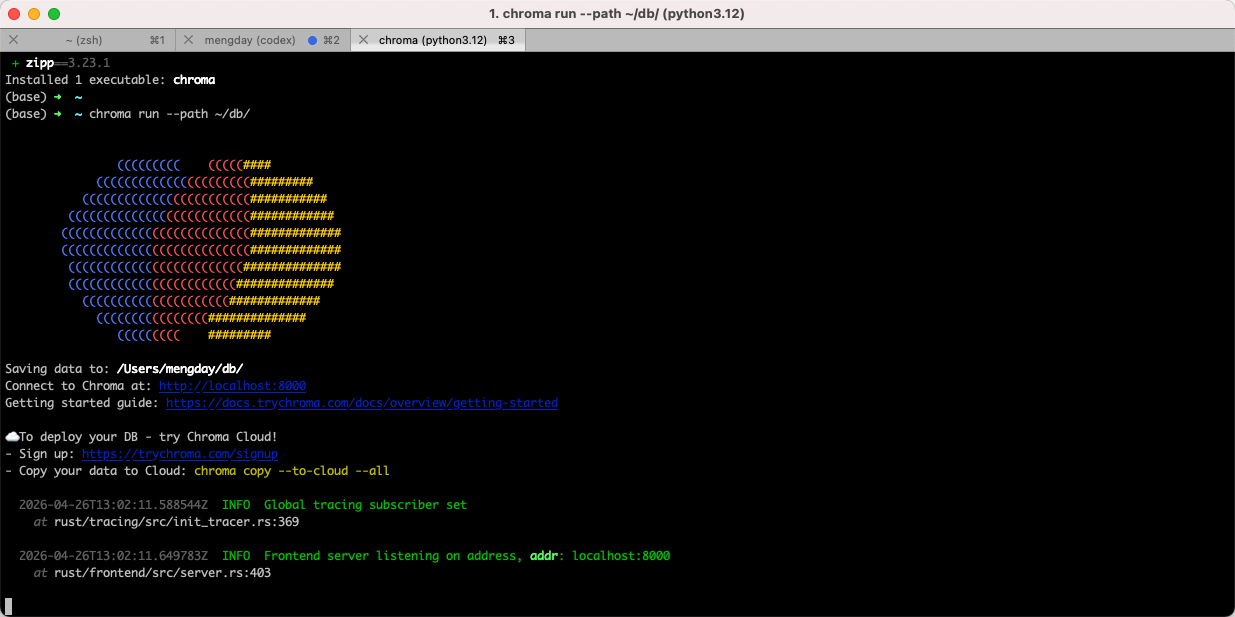The image size is (1235, 617).
Task: Open the http://localhost:8000 link
Action: (x=232, y=386)
